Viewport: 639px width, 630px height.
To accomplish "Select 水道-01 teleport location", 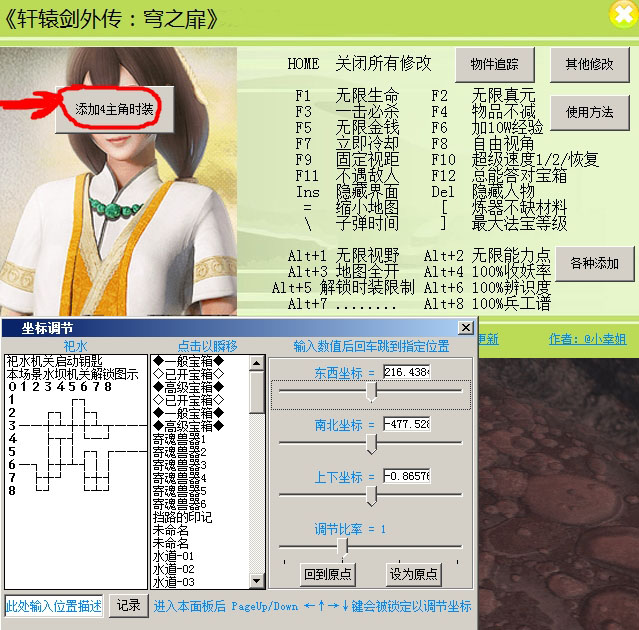I will (x=173, y=557).
